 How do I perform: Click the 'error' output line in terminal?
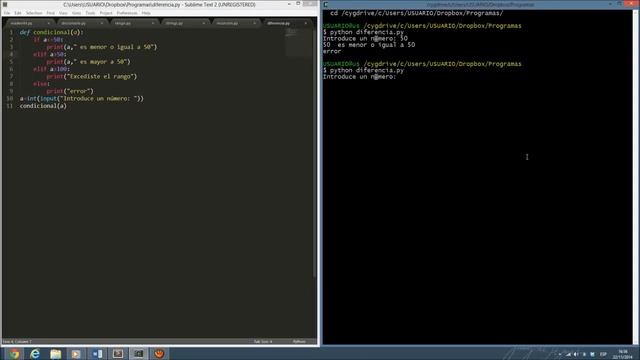click(332, 51)
